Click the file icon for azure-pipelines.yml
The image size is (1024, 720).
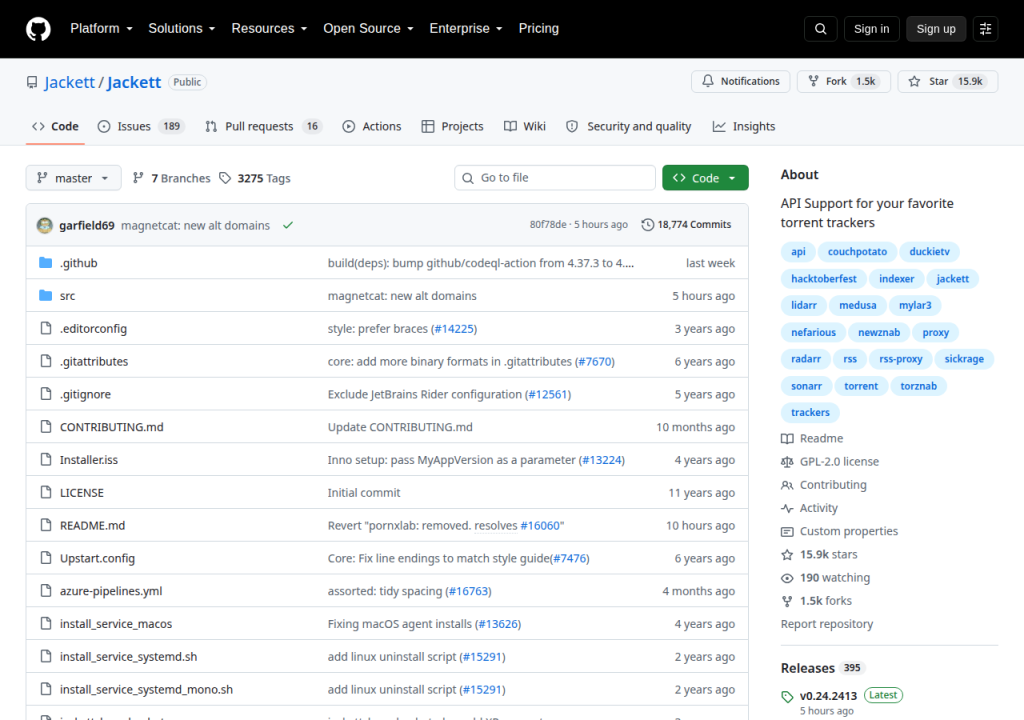tap(46, 591)
